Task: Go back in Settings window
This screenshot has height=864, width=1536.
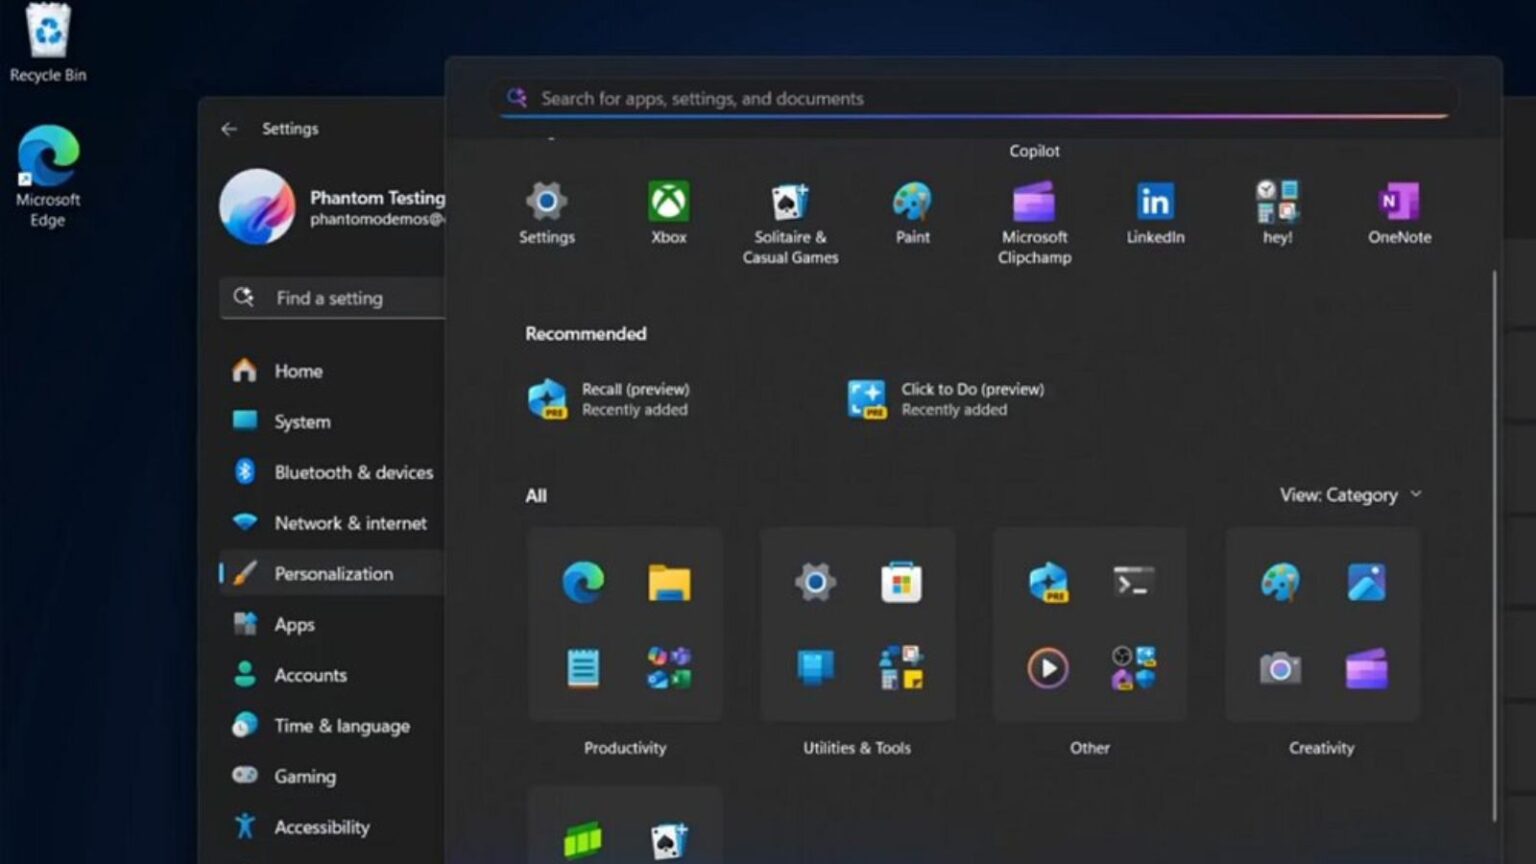Action: (229, 129)
